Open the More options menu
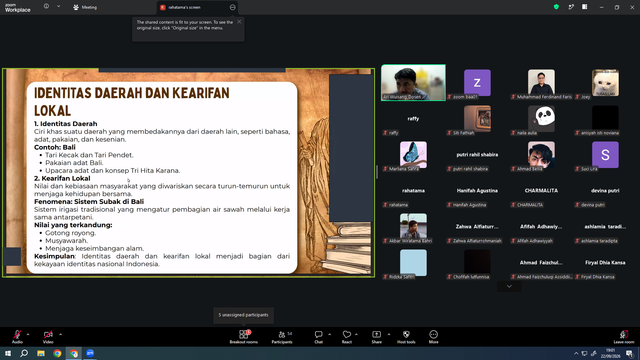640x360 pixels. coord(433,337)
